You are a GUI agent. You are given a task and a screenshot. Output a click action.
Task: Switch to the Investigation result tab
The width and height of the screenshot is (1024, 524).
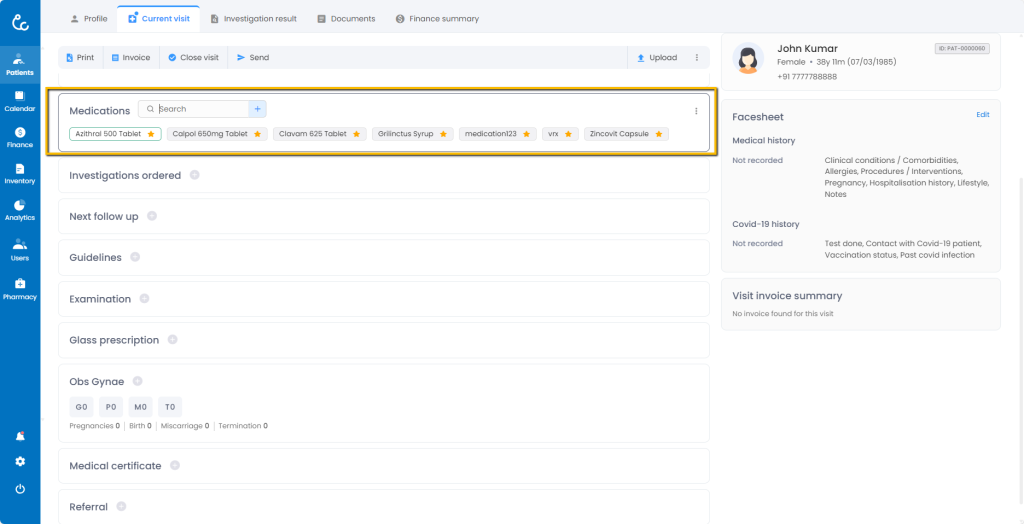(253, 19)
